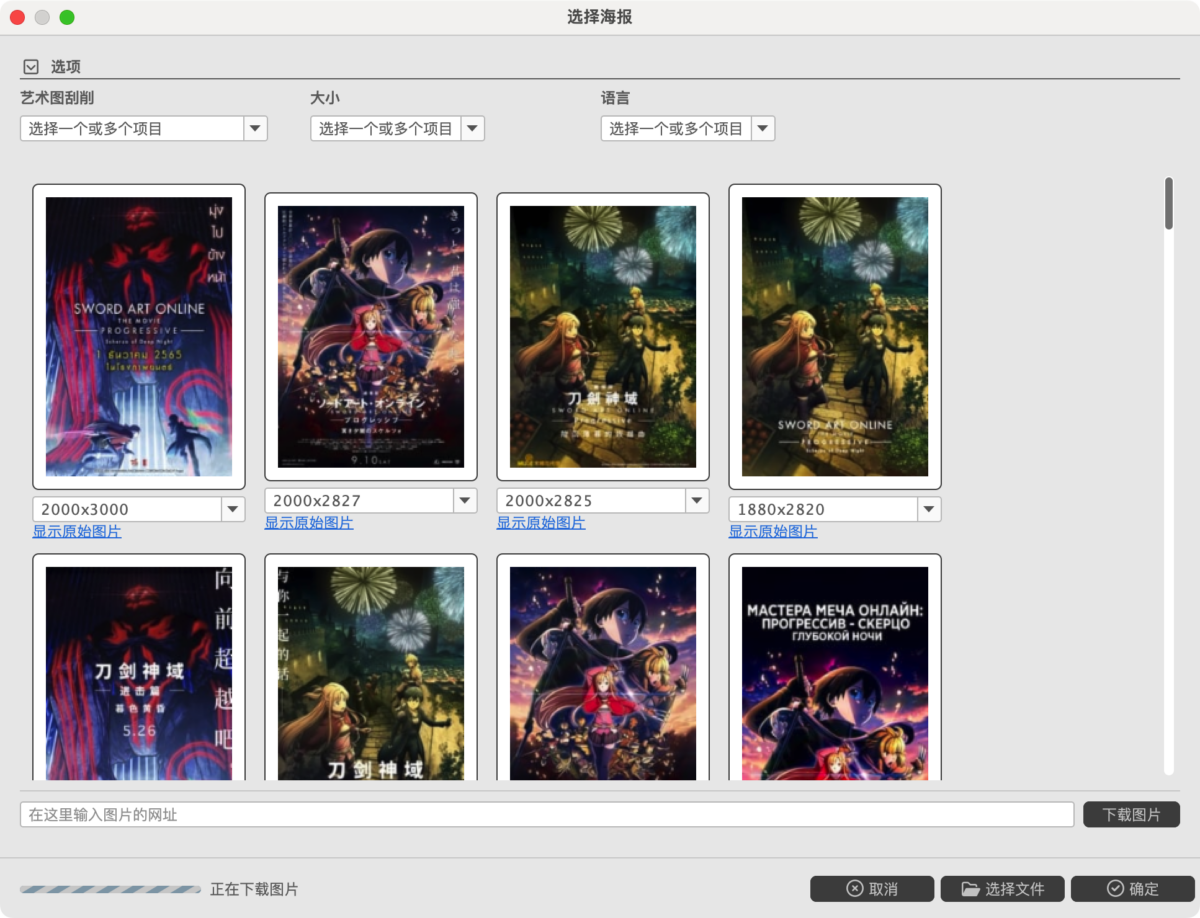
Task: Click the green zoom window button
Action: (67, 17)
